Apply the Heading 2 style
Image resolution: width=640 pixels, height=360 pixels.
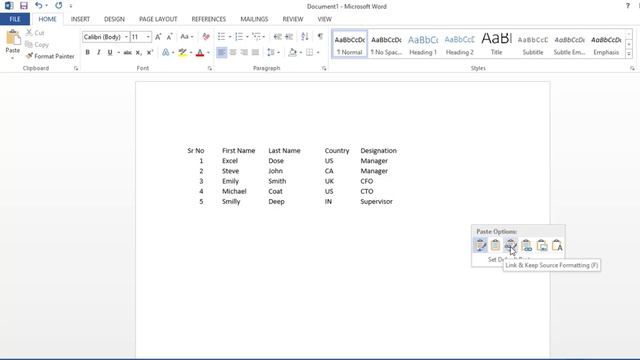tap(460, 44)
